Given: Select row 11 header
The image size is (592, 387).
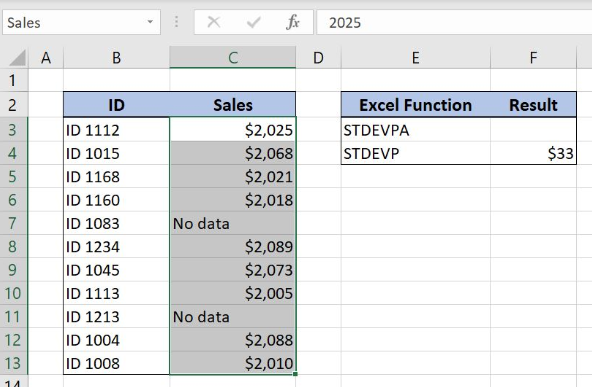Looking at the screenshot, I should [x=14, y=316].
